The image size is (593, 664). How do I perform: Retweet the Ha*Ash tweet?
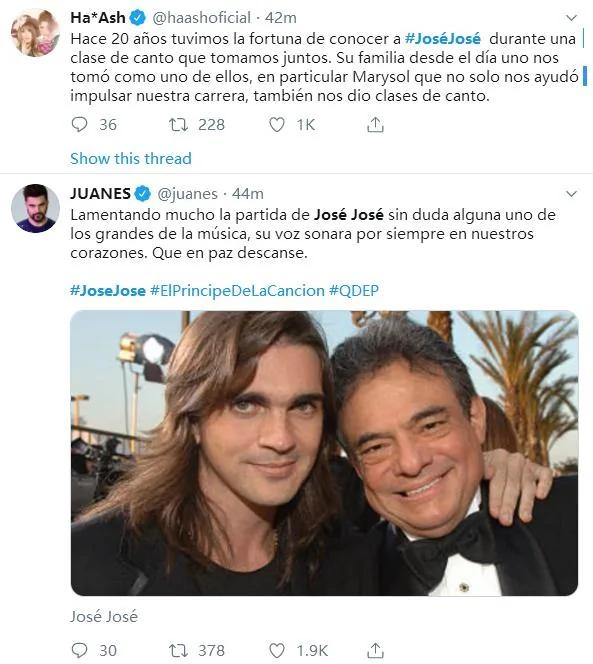pos(178,124)
